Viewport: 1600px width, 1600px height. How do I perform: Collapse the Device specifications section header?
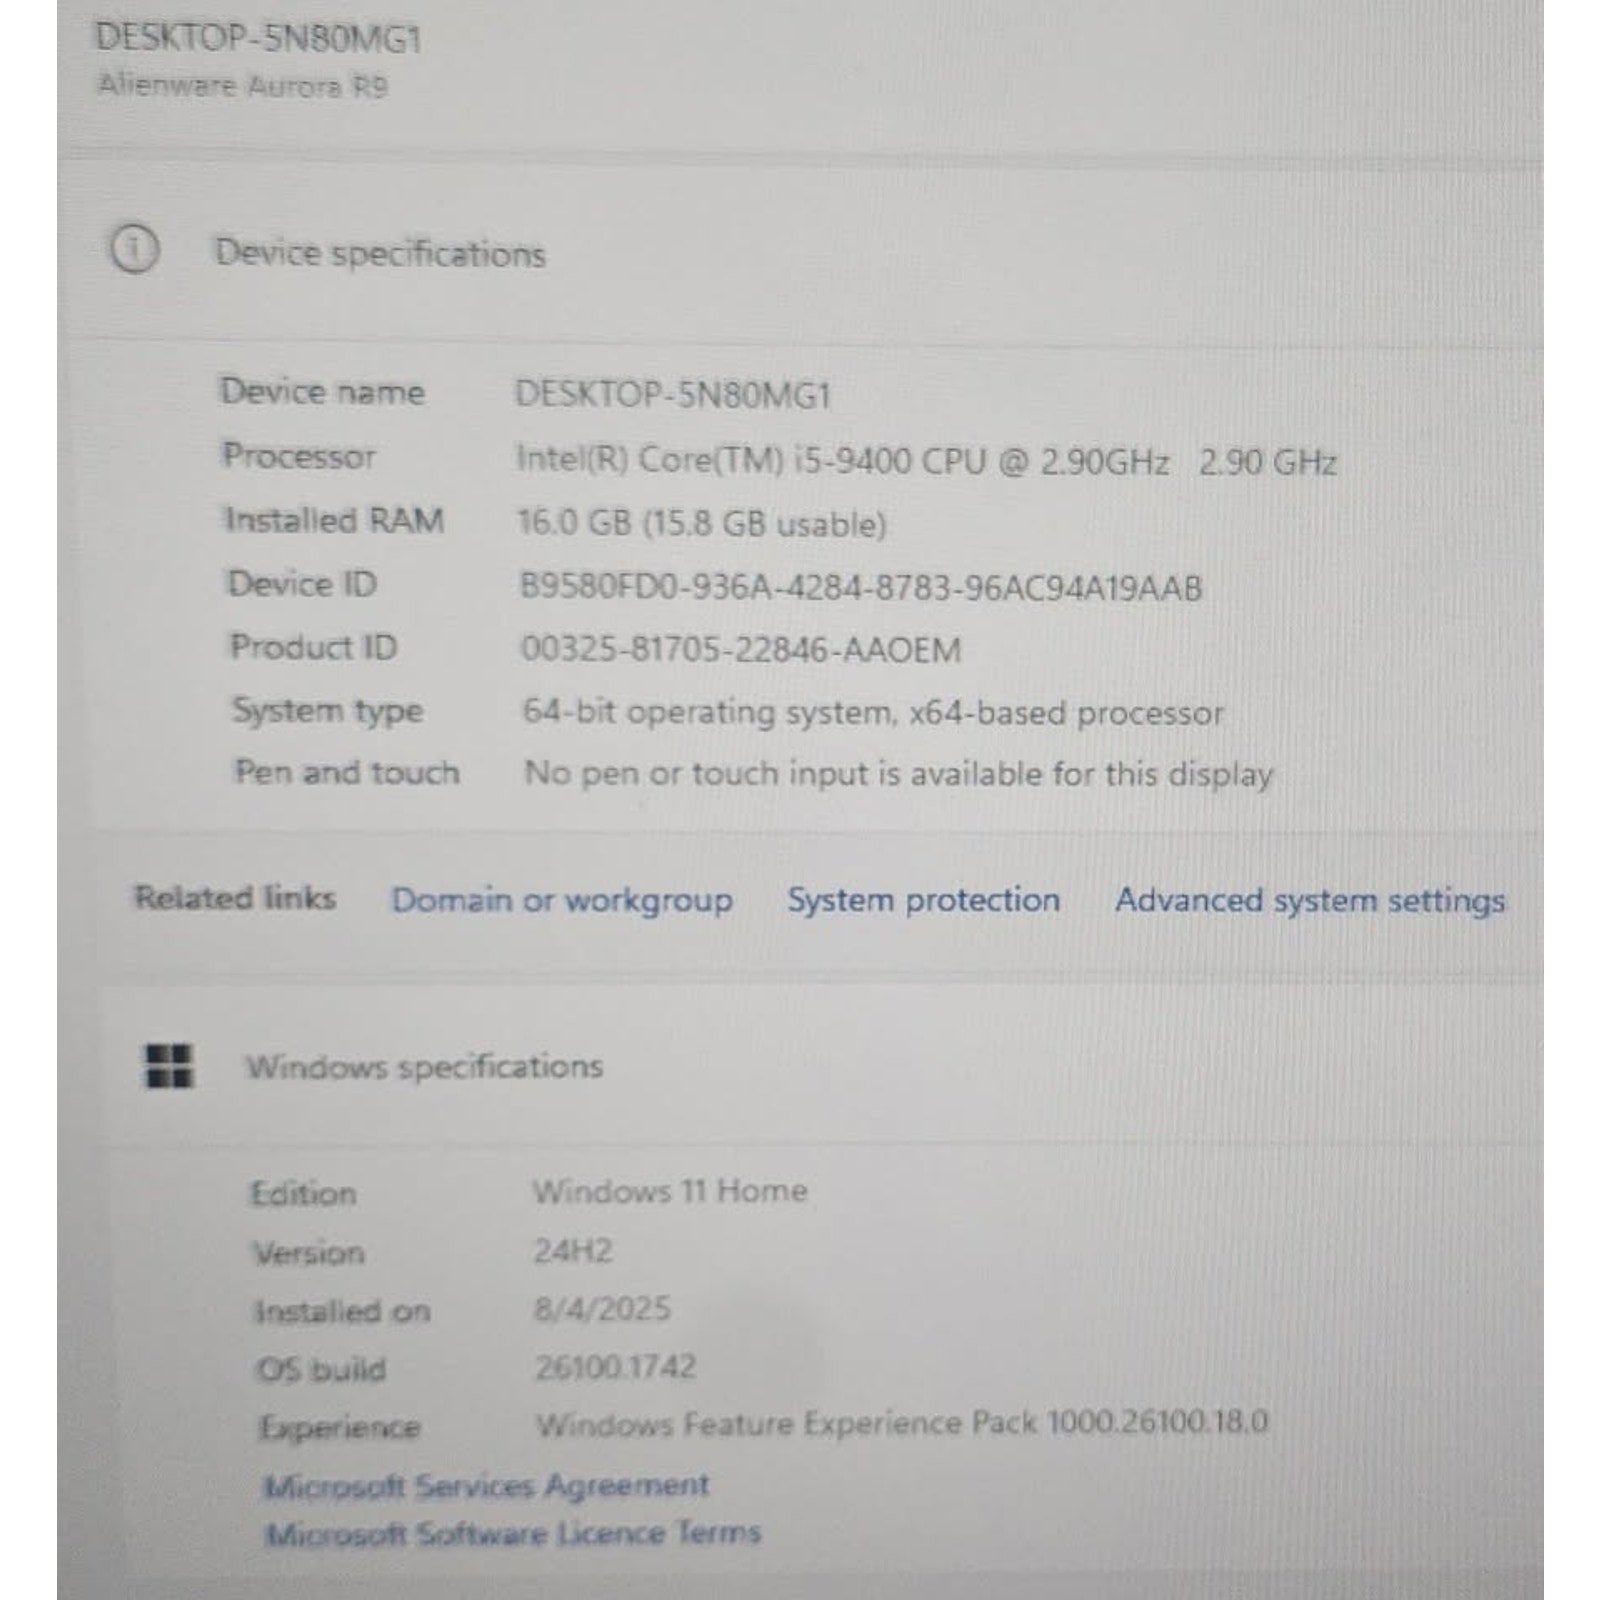pyautogui.click(x=380, y=254)
